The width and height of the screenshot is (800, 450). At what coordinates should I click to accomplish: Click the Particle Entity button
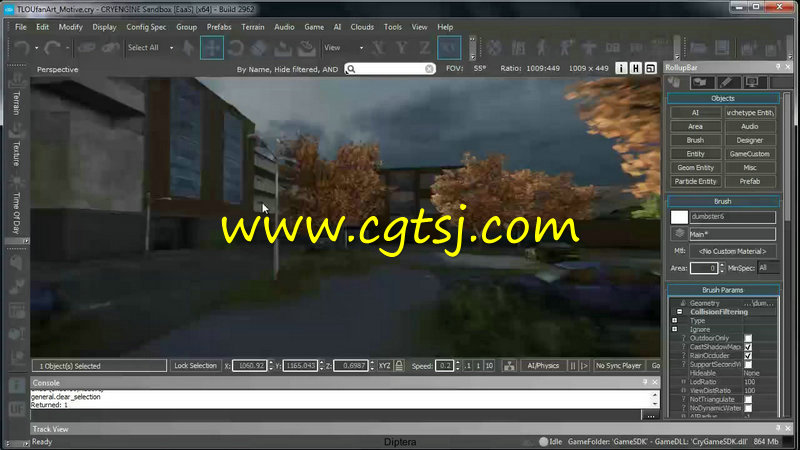(695, 182)
